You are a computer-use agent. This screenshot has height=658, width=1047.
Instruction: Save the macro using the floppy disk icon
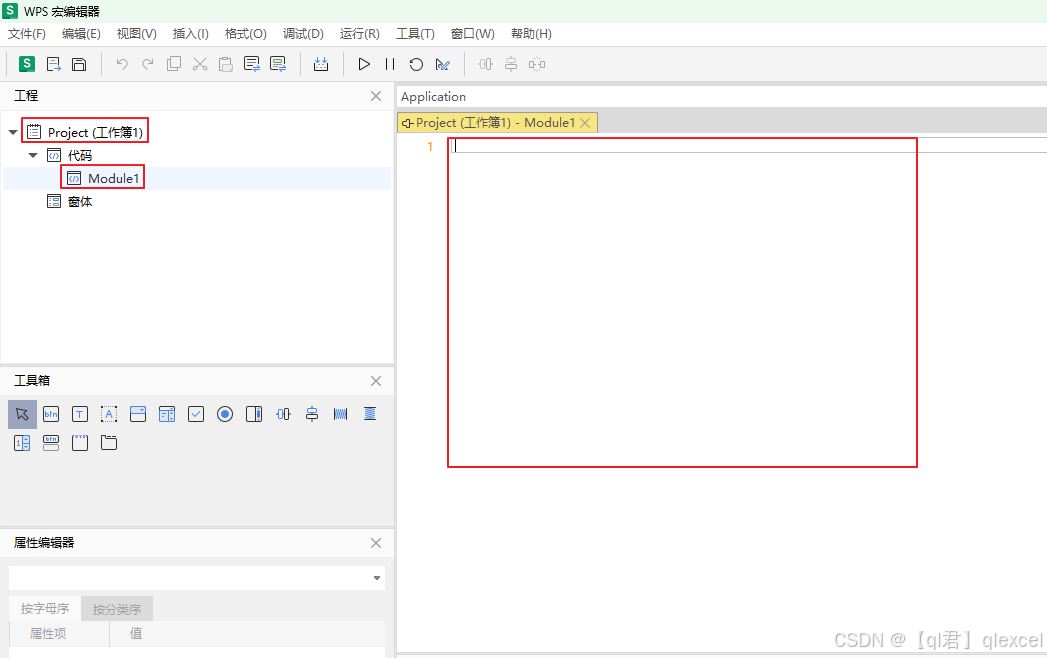[79, 64]
